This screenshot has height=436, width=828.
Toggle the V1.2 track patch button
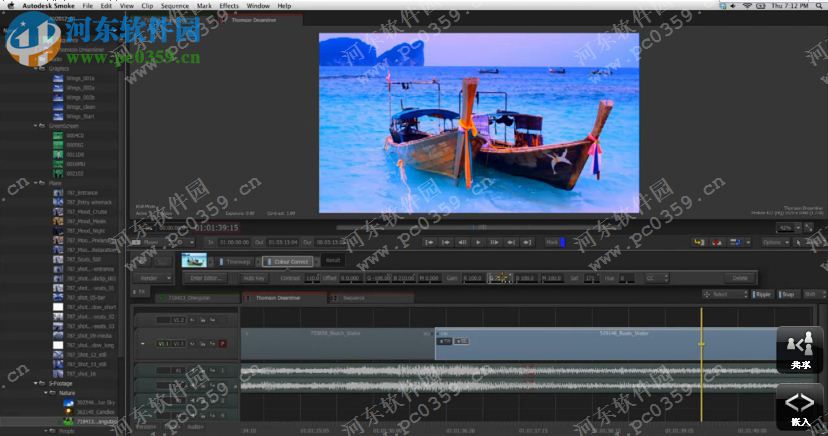[x=178, y=319]
